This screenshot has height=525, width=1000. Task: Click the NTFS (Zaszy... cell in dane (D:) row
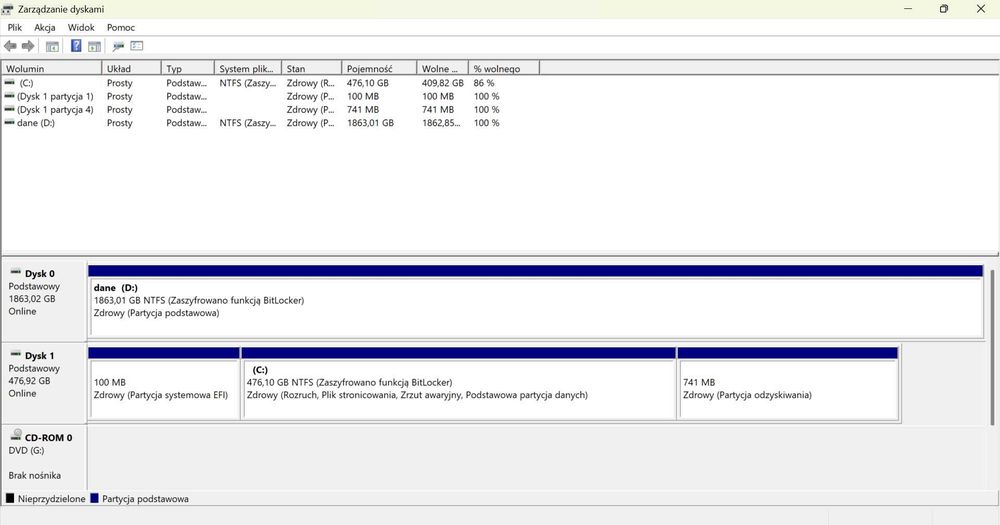coord(247,123)
